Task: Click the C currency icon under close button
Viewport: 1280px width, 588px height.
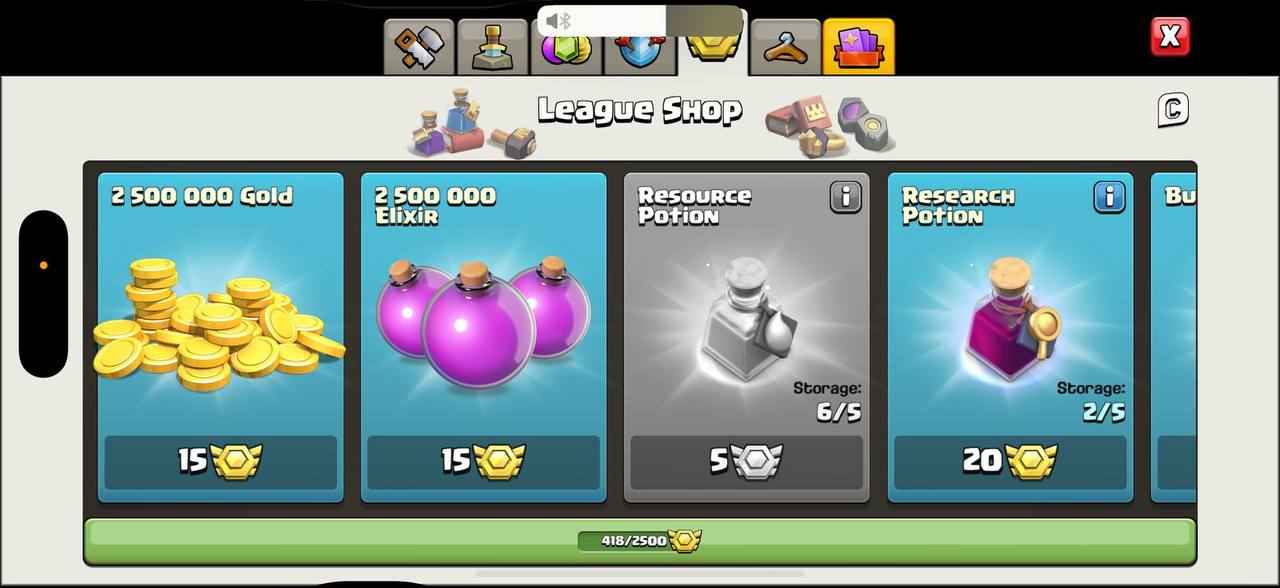Action: tap(1173, 109)
